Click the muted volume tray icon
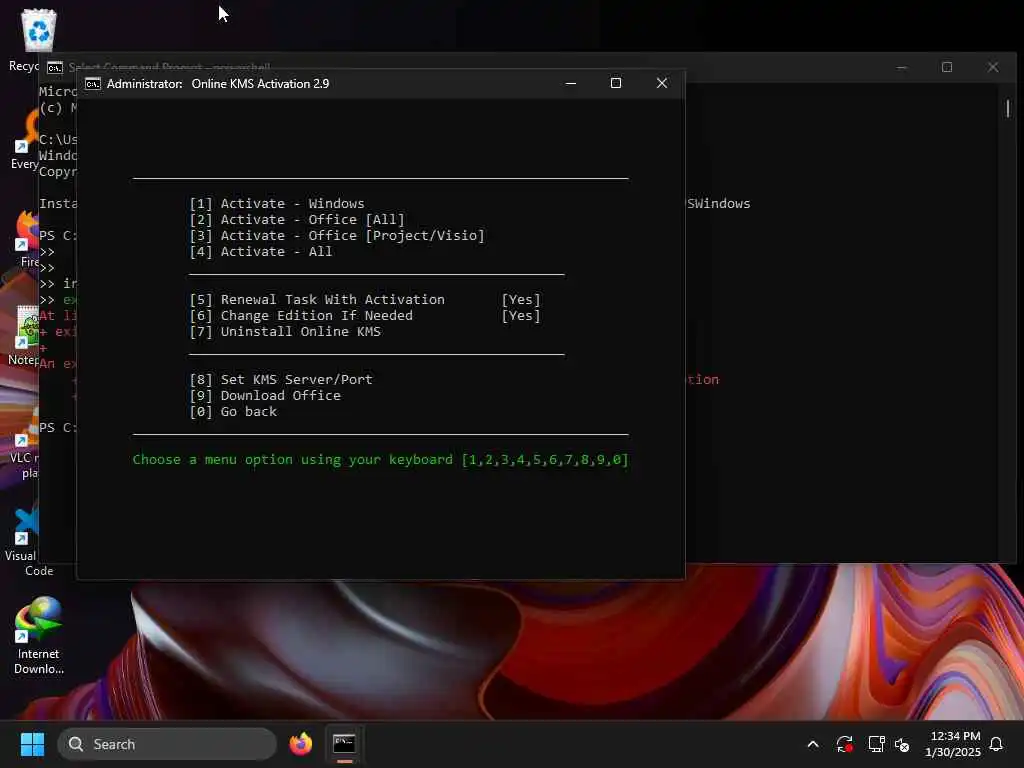 (x=902, y=744)
